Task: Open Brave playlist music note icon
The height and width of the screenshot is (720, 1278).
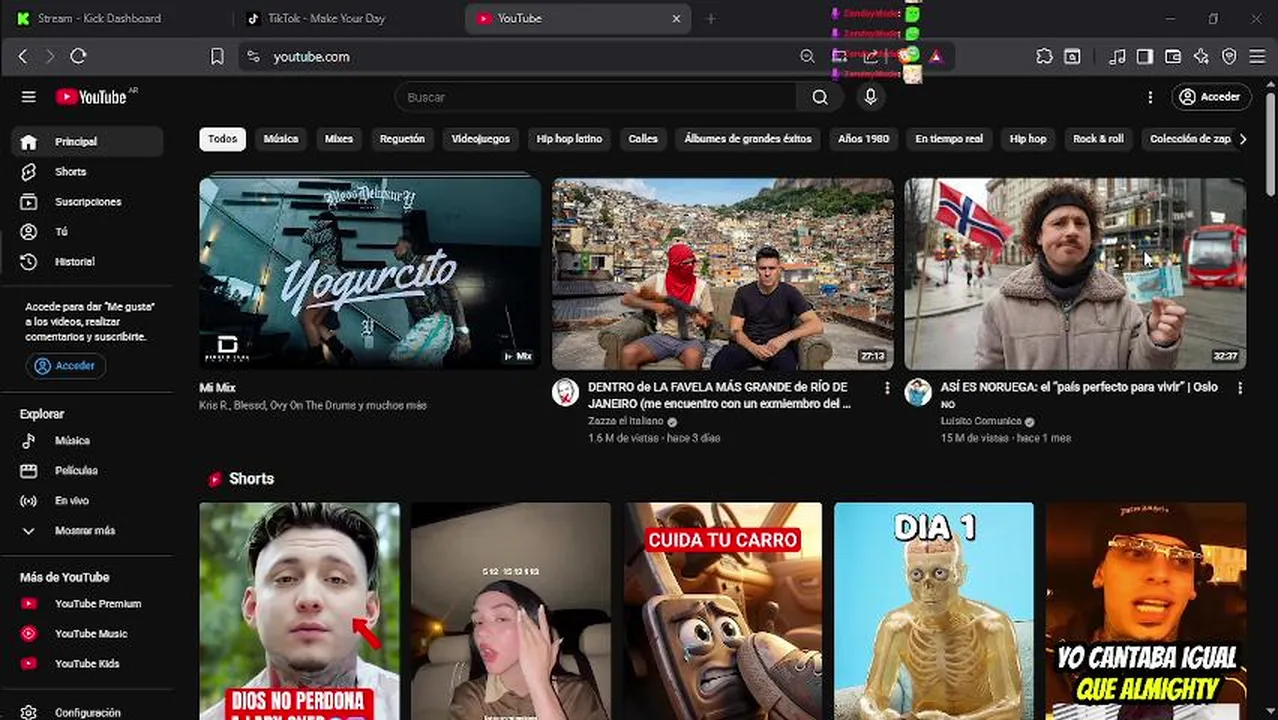Action: click(x=1117, y=57)
